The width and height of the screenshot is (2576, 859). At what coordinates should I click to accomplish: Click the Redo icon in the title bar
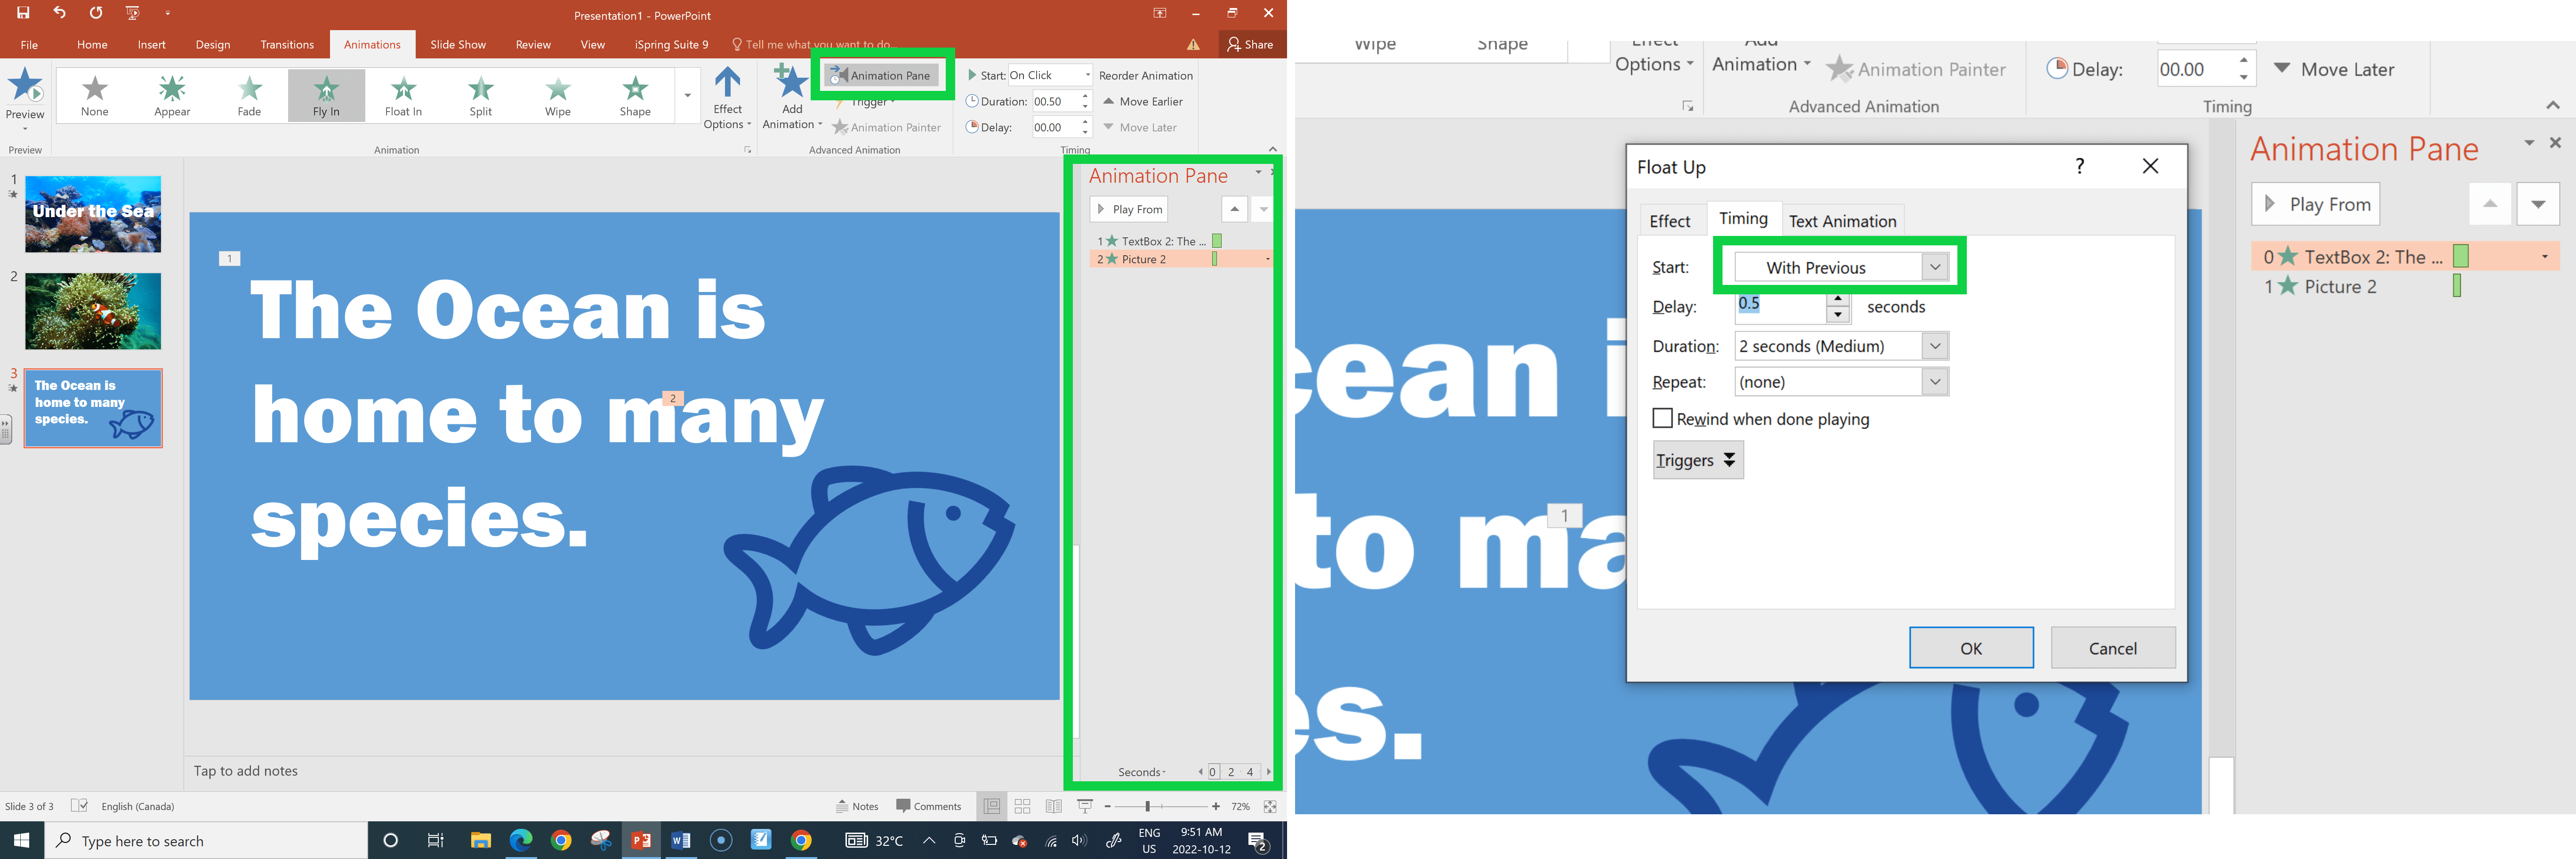pos(96,14)
